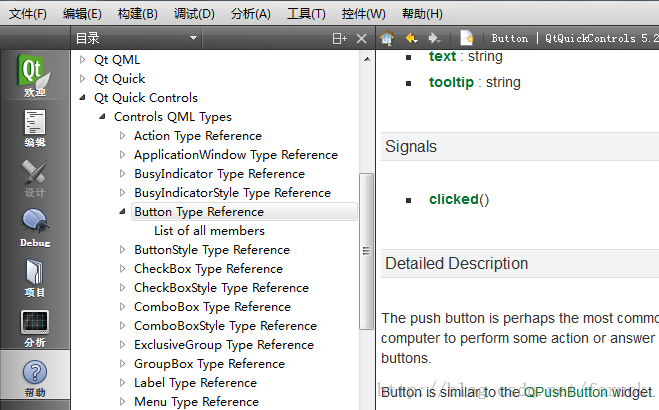The width and height of the screenshot is (659, 410).
Task: Close the contents sidebar panel
Action: pyautogui.click(x=361, y=39)
